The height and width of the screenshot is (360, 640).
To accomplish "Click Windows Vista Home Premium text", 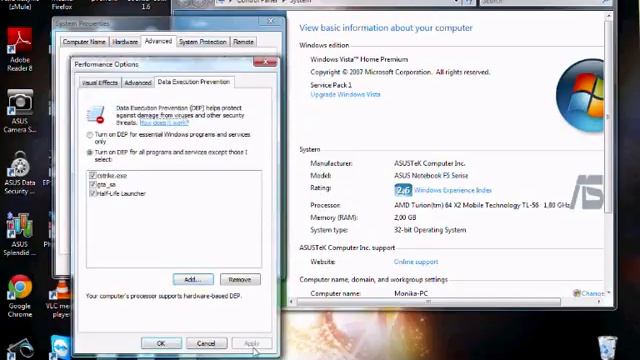I will coord(359,59).
